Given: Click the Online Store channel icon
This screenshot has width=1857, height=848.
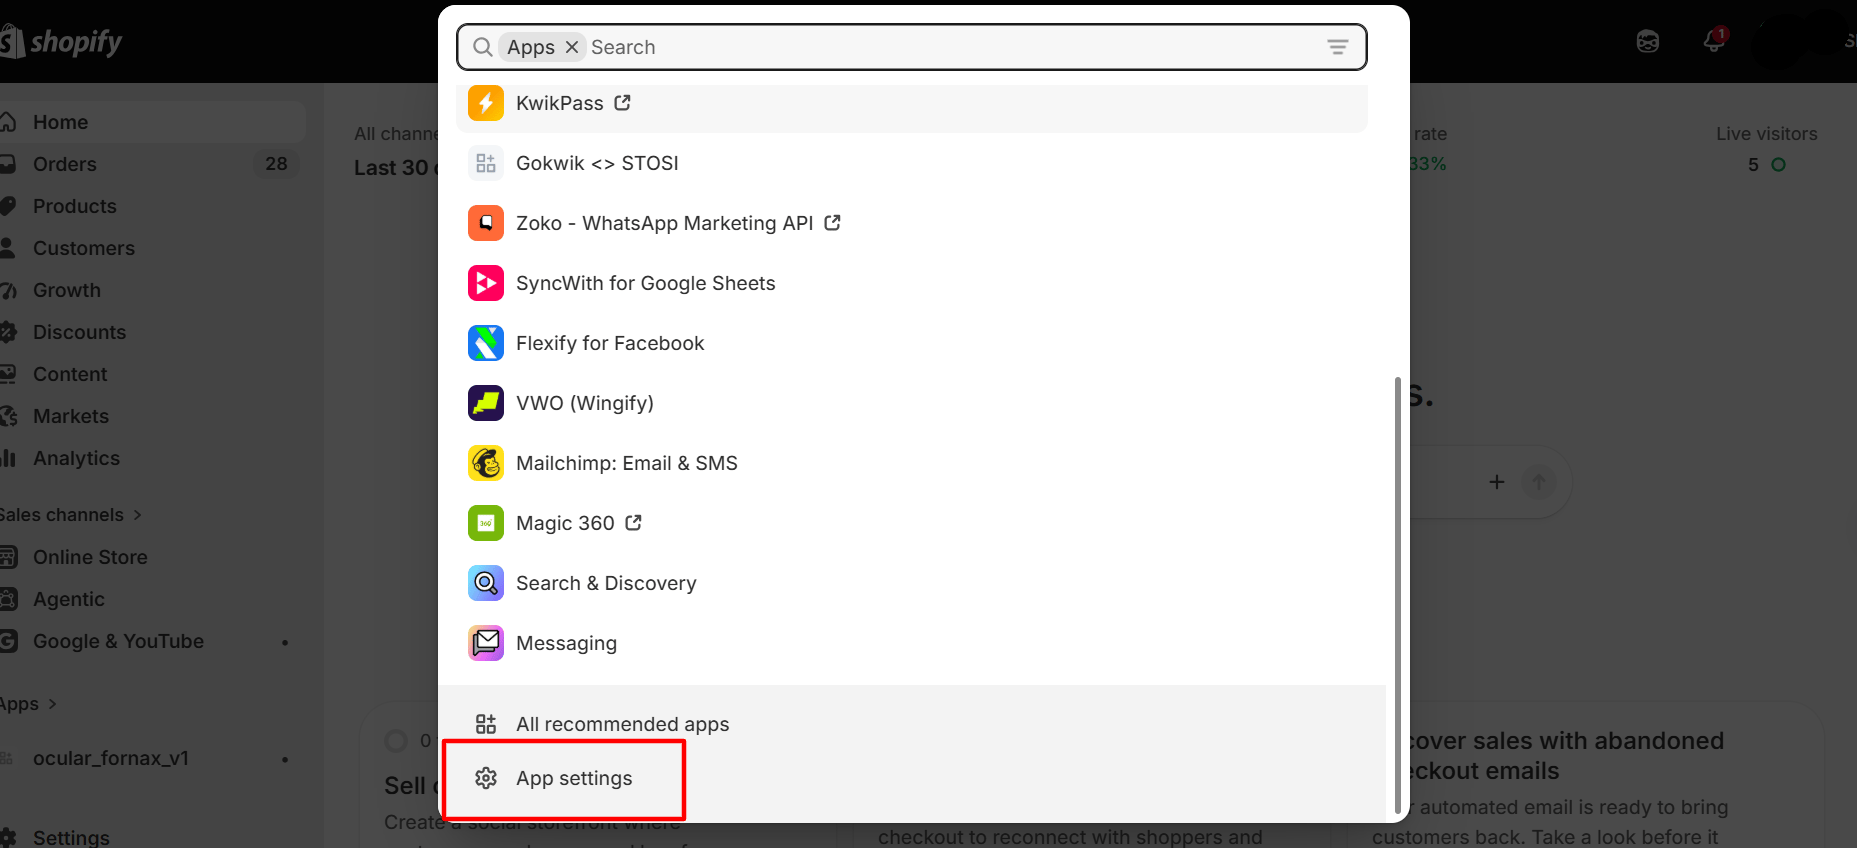Looking at the screenshot, I should coord(9,557).
